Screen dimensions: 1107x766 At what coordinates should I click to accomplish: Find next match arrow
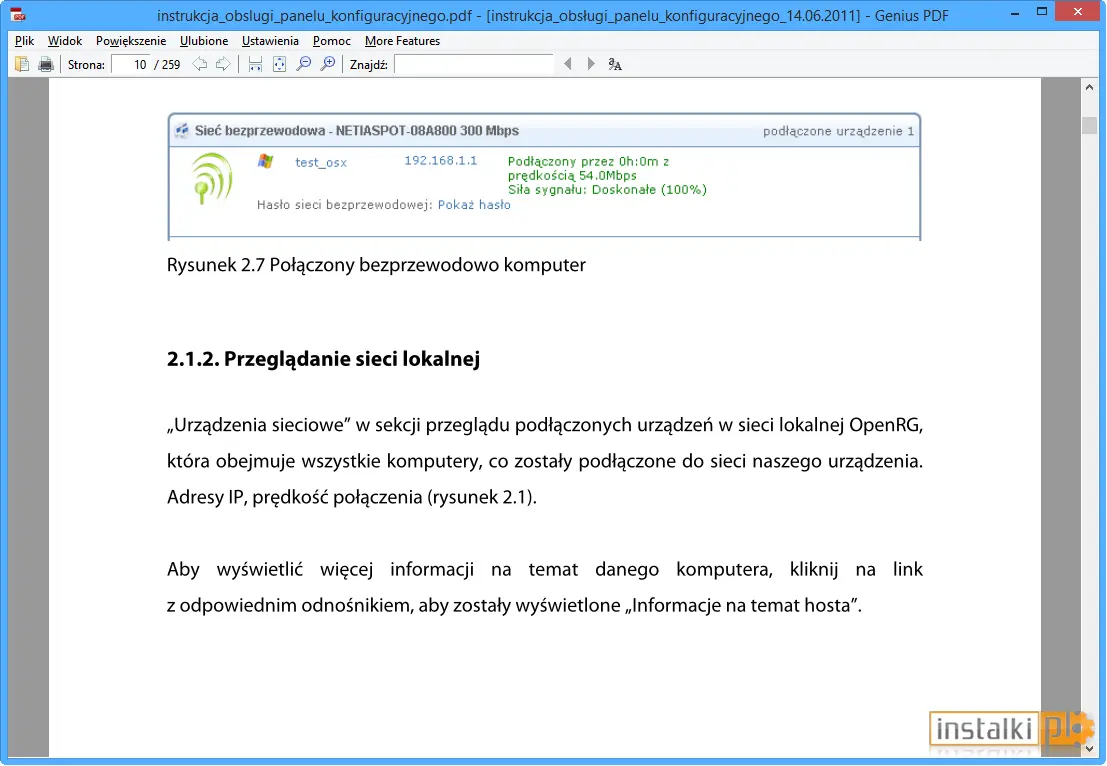[591, 64]
